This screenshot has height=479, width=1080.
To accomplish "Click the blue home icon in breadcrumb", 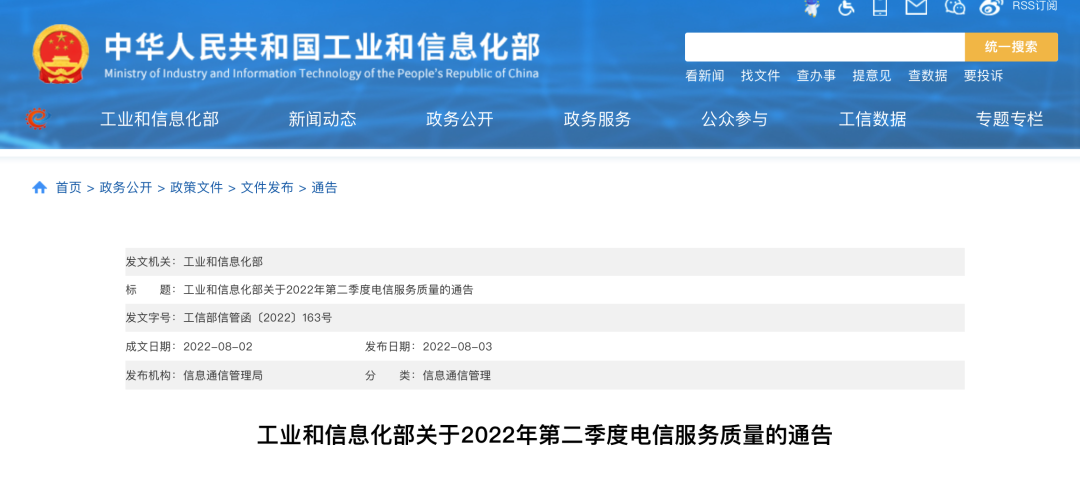I will [x=40, y=187].
